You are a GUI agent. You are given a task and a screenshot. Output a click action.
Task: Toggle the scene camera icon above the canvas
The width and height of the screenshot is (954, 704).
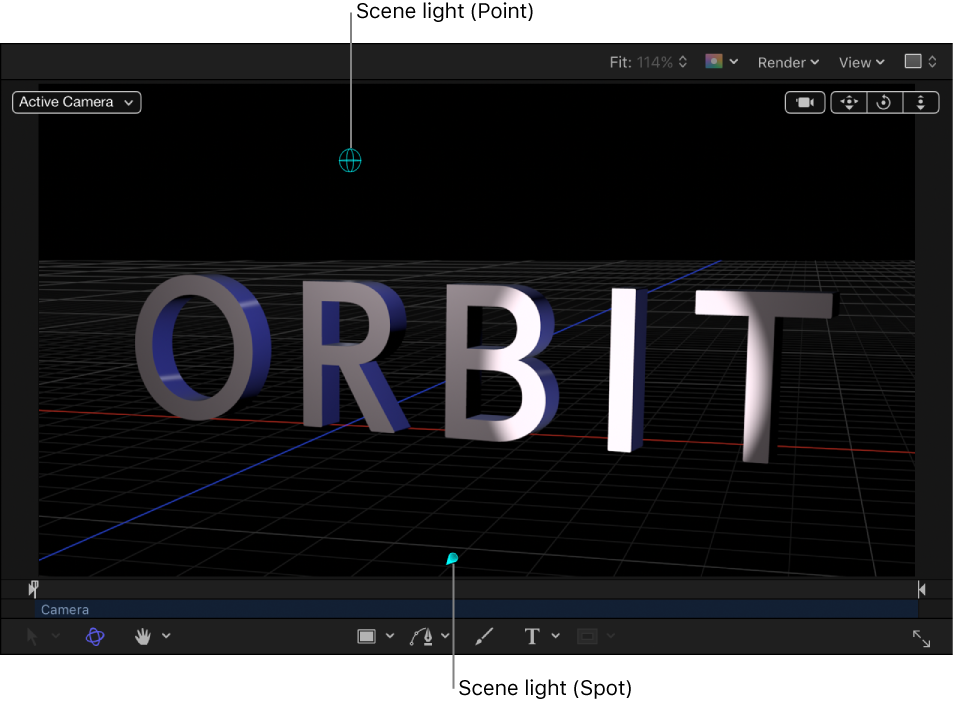coord(805,102)
